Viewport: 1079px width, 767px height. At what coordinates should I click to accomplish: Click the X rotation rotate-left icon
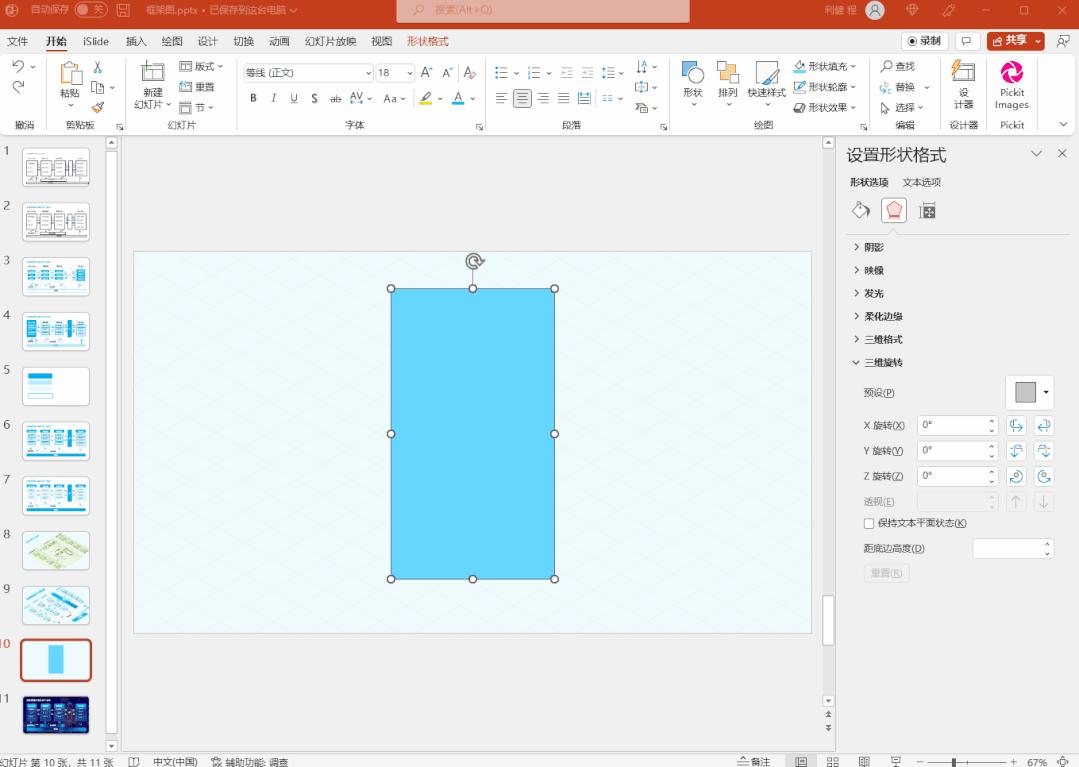tap(1017, 425)
